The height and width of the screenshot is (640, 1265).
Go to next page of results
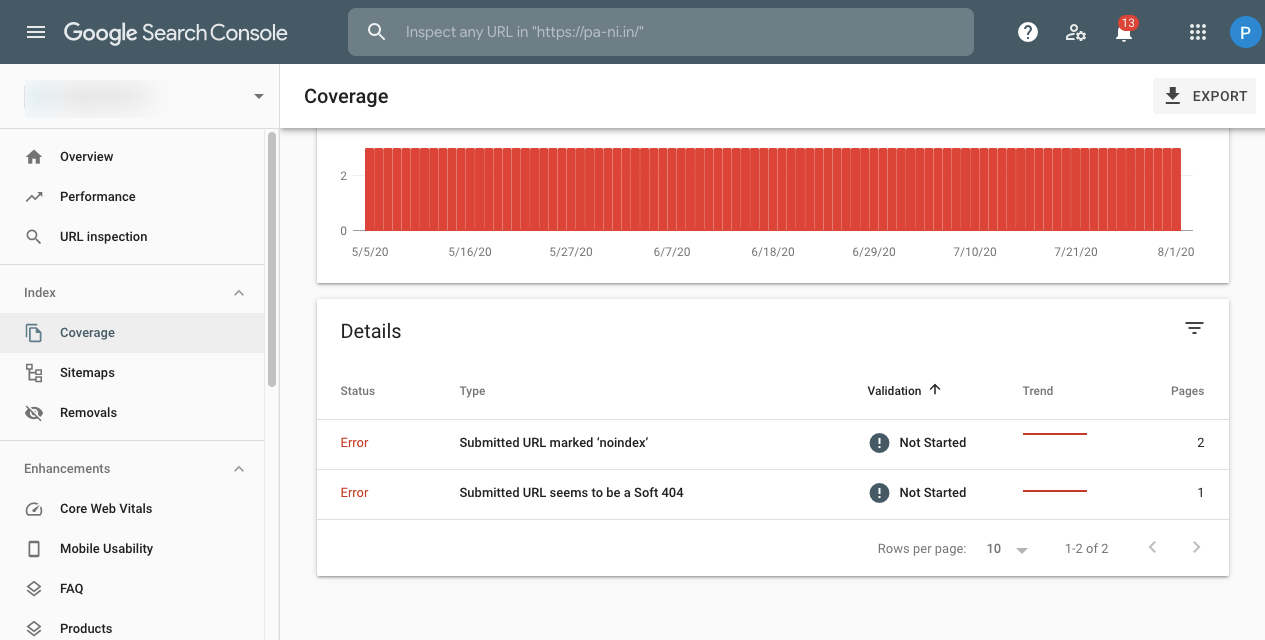(1196, 548)
